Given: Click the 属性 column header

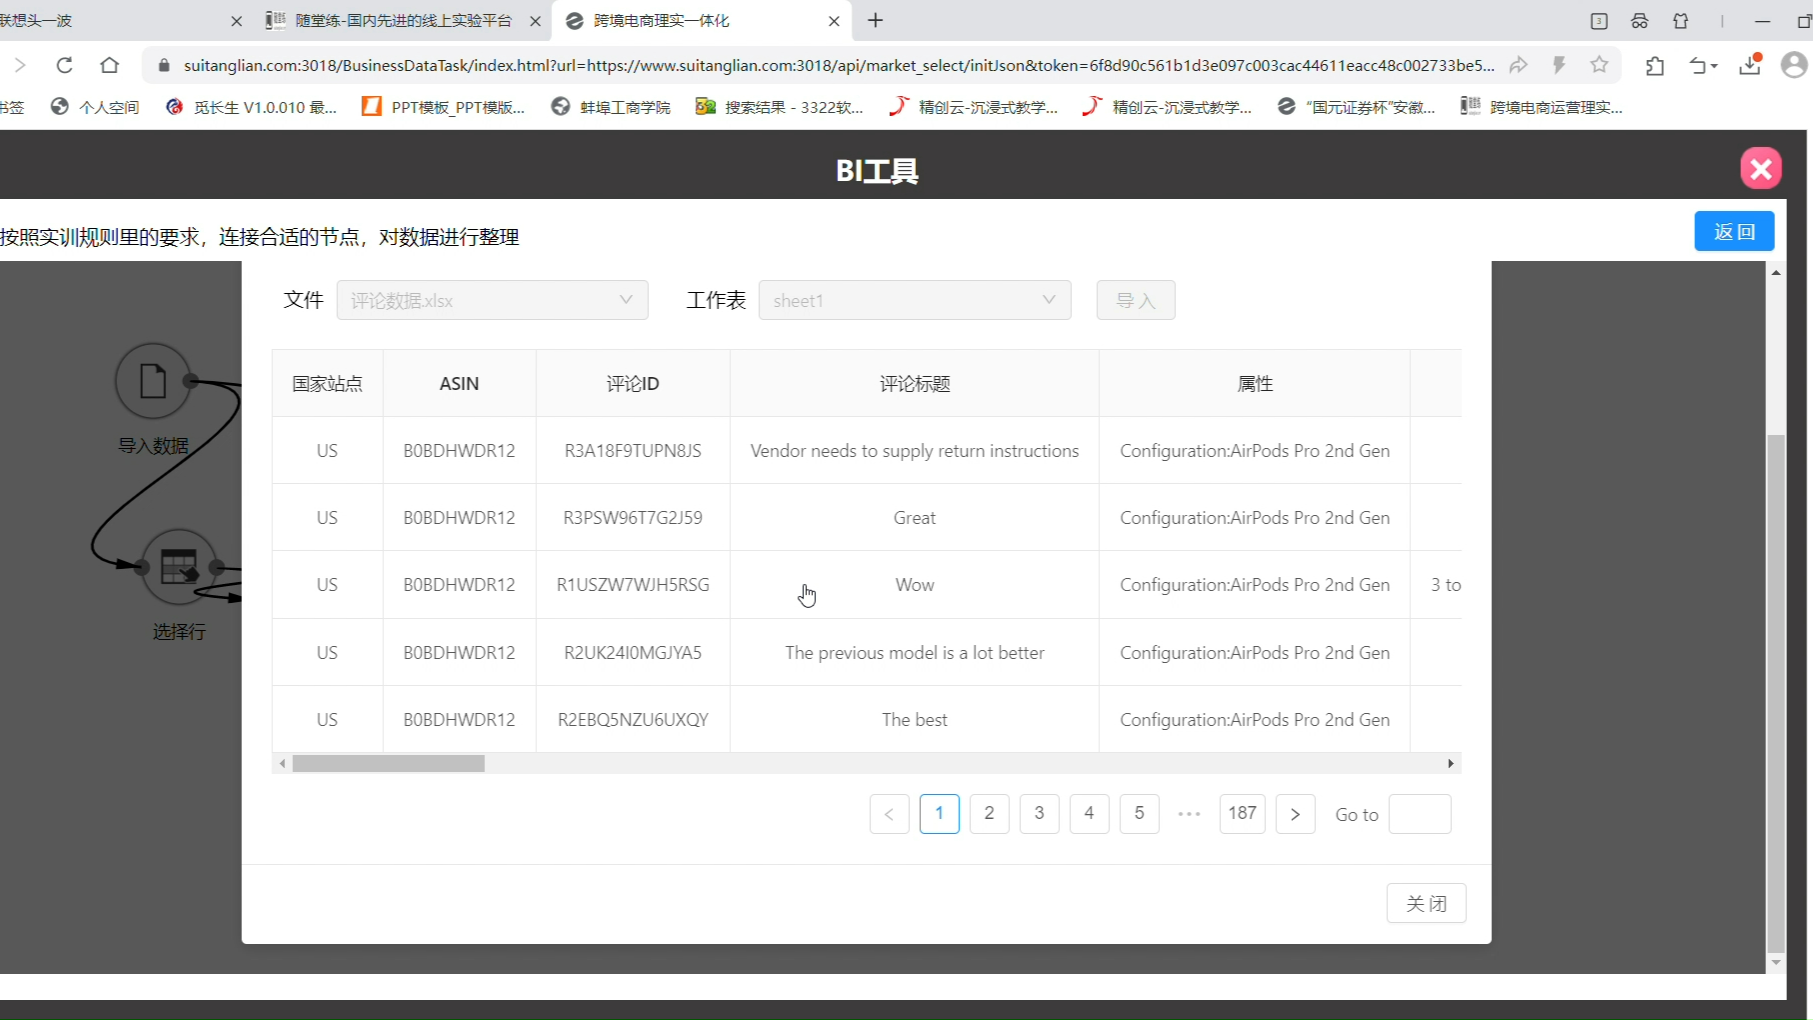Looking at the screenshot, I should coord(1255,383).
